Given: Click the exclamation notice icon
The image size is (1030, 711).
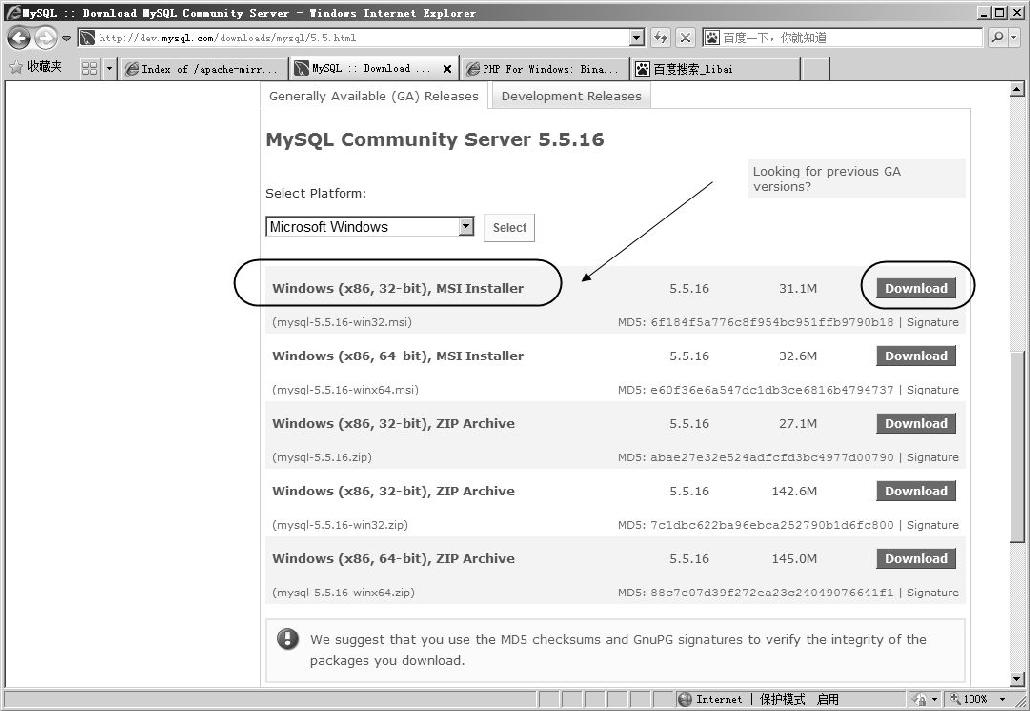Looking at the screenshot, I should (288, 639).
